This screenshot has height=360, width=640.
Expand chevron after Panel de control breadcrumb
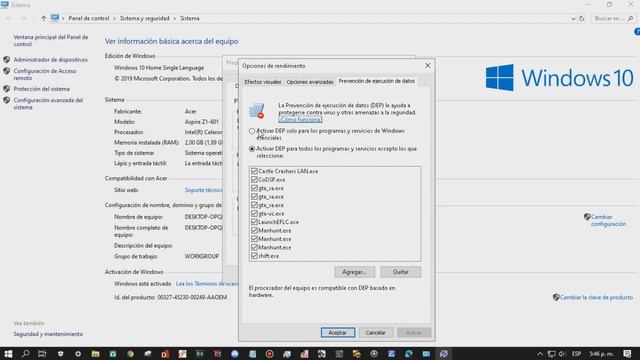tap(115, 18)
